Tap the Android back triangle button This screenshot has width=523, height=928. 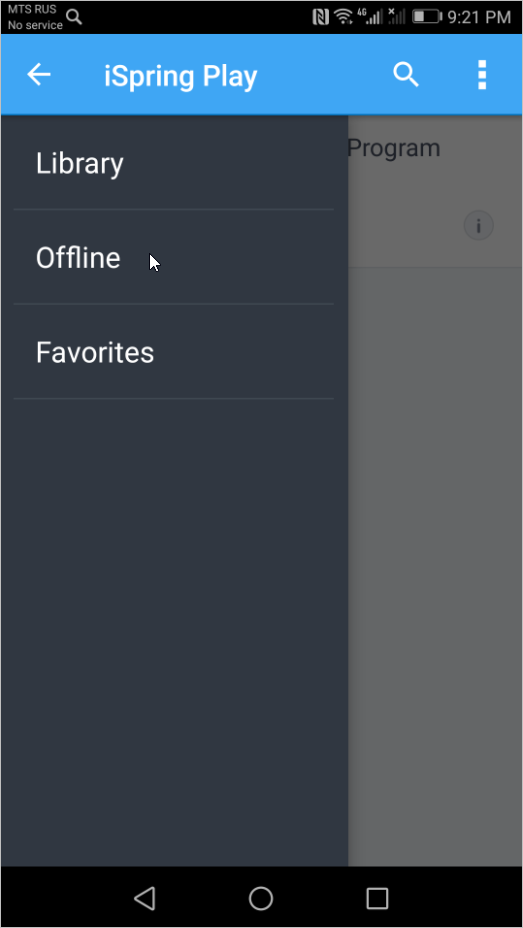coord(144,898)
